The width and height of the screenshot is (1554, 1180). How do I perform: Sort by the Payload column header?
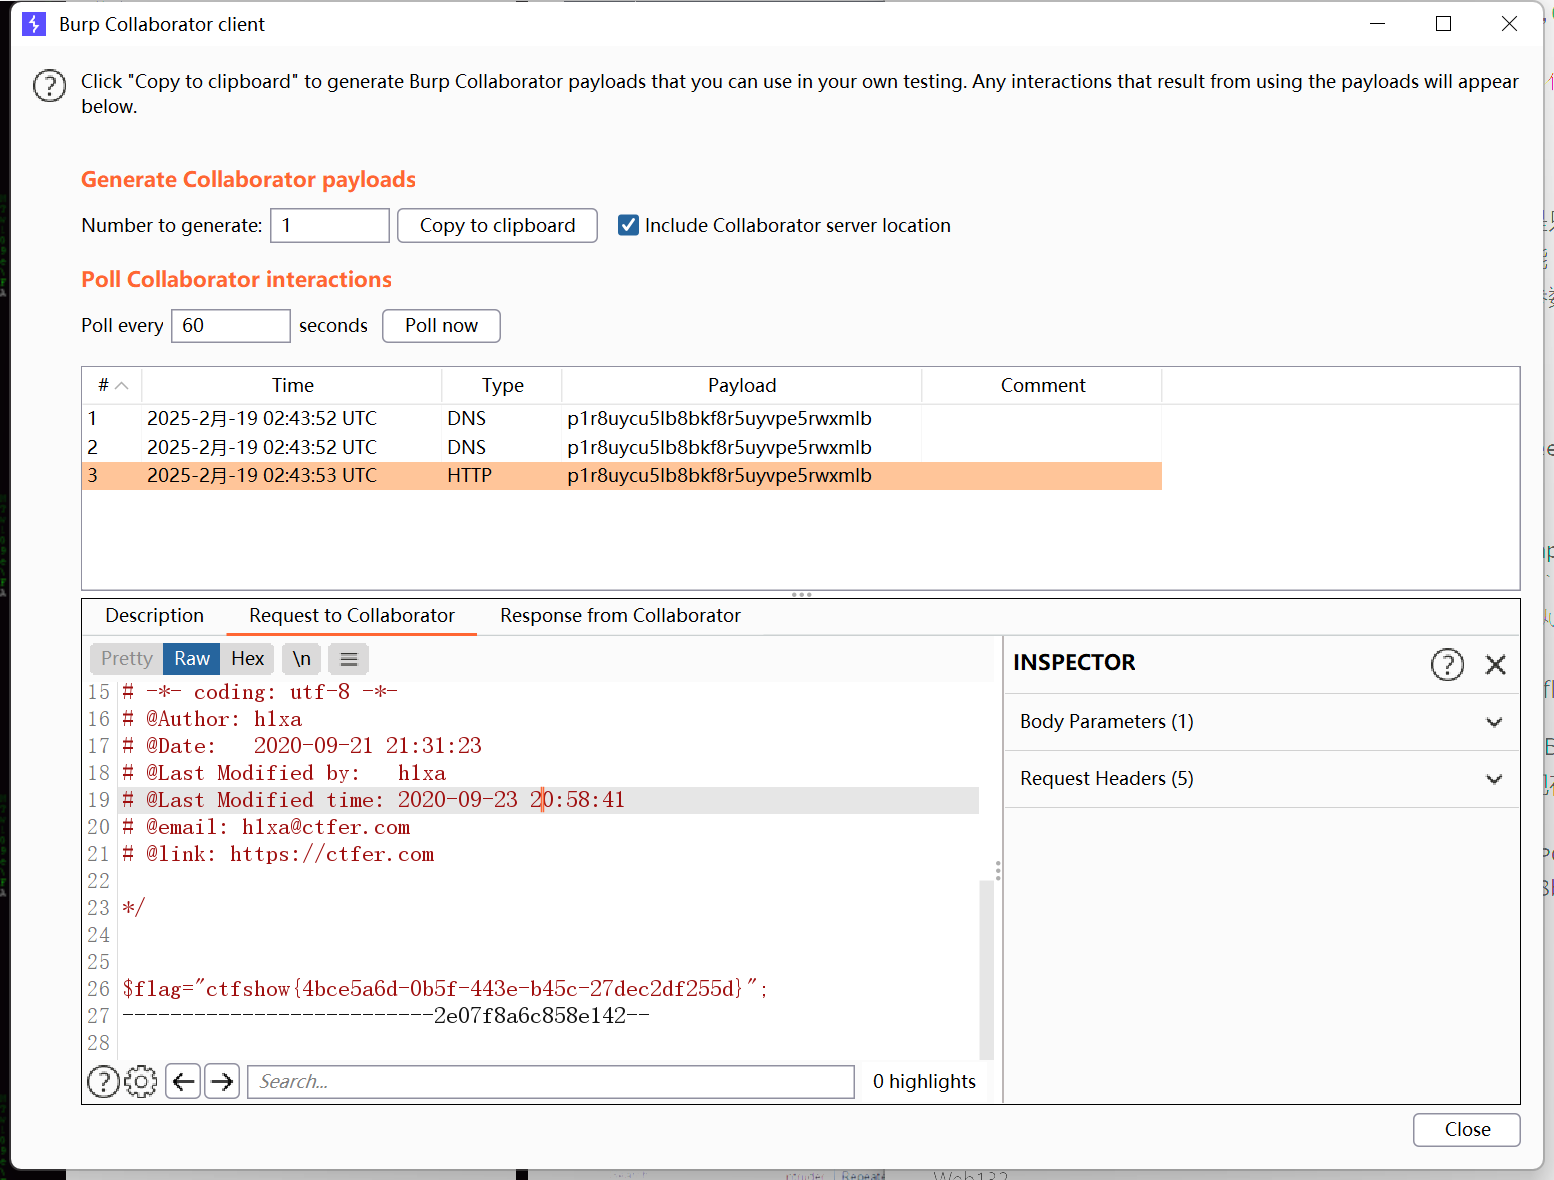(742, 385)
